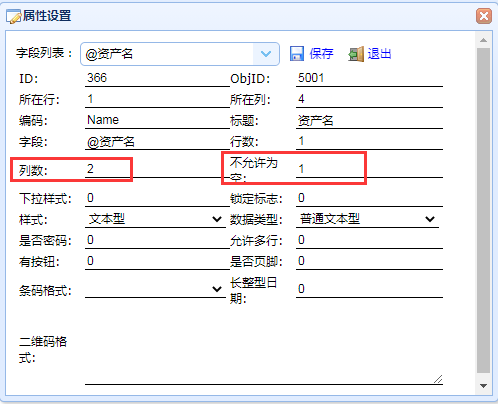Close the 属性设置 dialog

coord(484,16)
